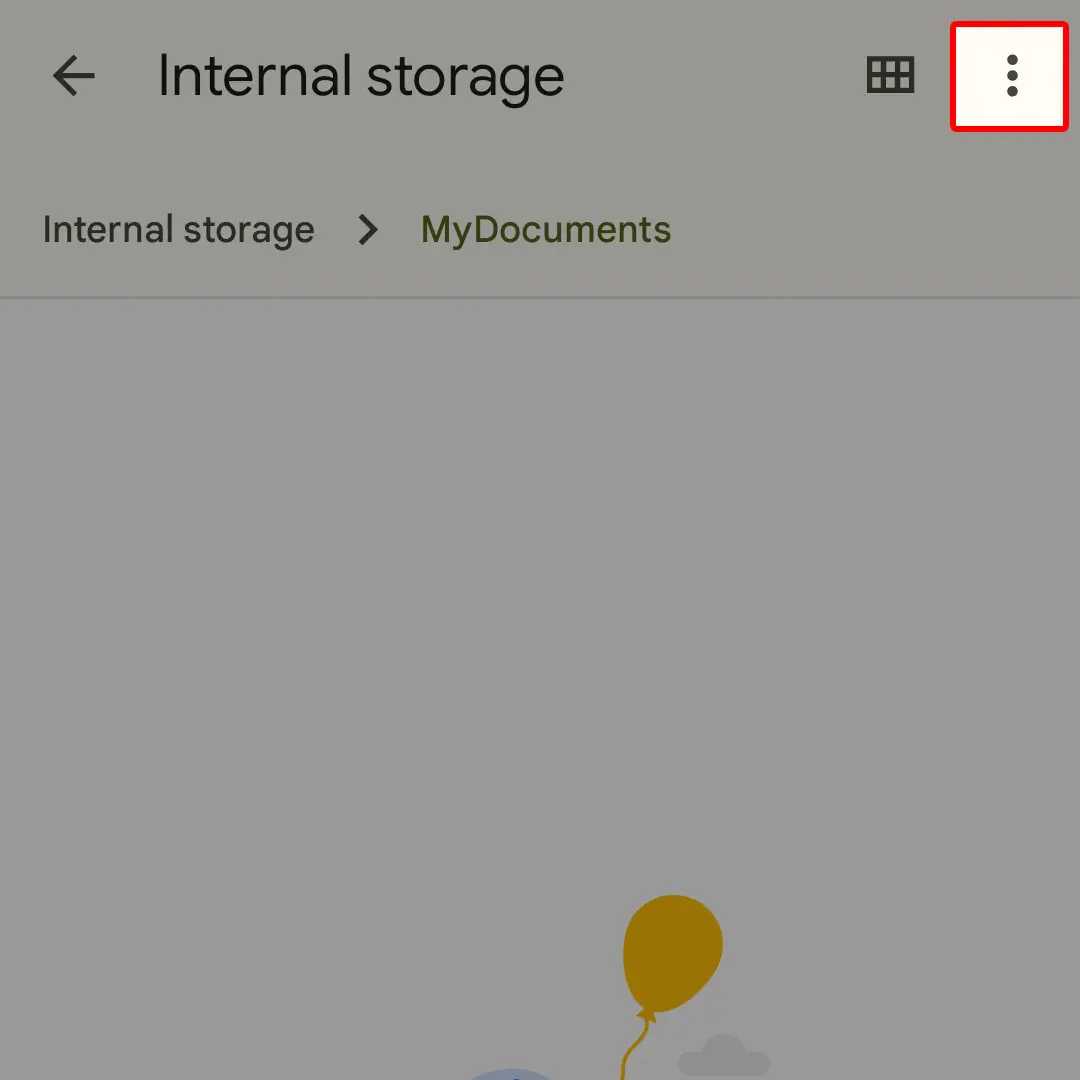Show more options for this folder
The height and width of the screenshot is (1080, 1080).
click(1011, 76)
